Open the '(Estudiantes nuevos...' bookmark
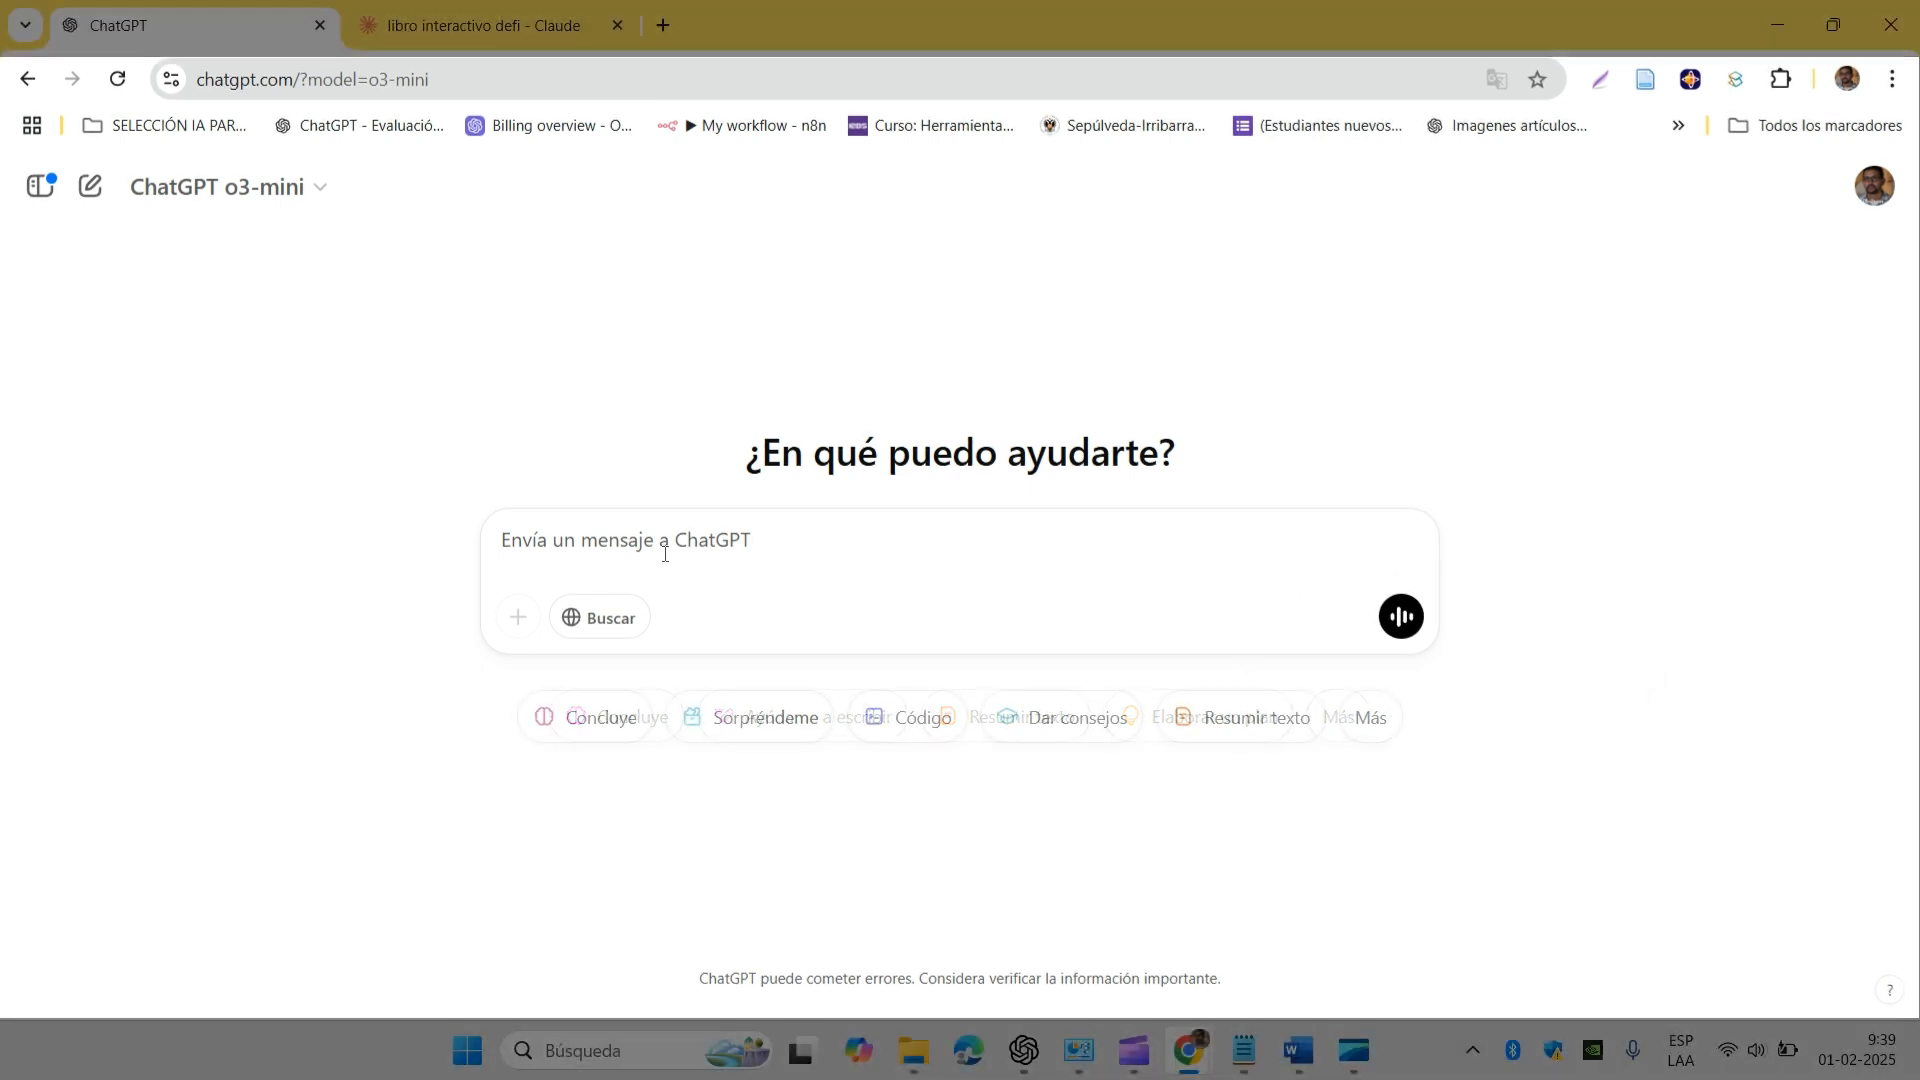 pos(1318,126)
